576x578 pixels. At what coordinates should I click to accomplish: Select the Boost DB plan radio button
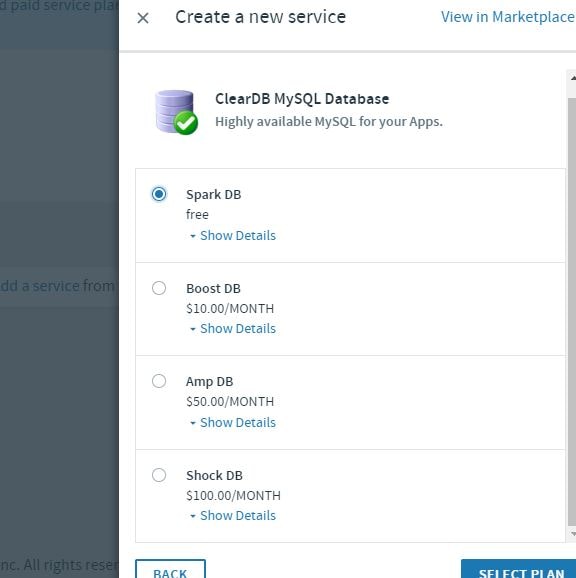159,288
